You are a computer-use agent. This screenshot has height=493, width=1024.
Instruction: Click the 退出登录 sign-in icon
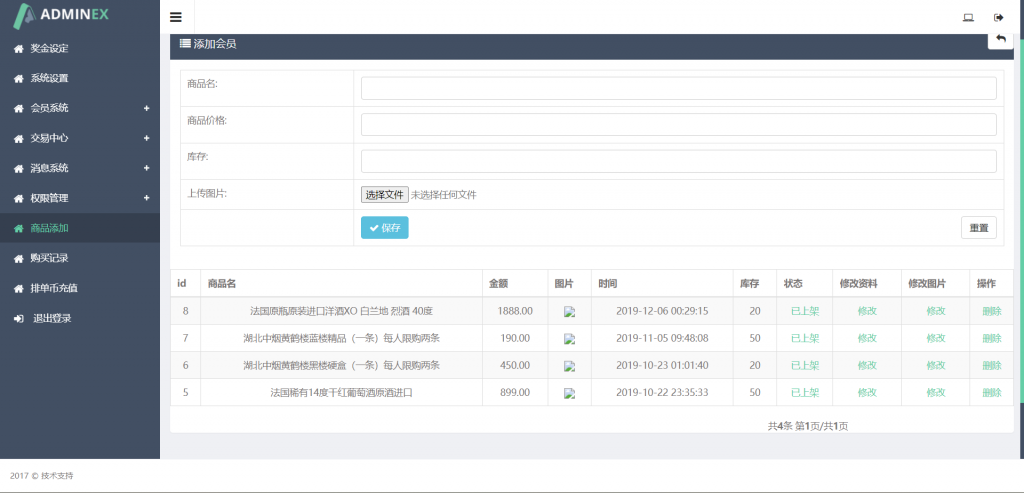click(18, 318)
